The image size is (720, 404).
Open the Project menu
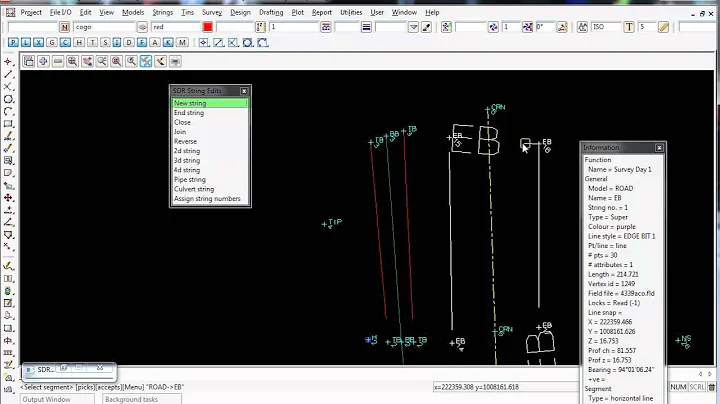click(31, 12)
